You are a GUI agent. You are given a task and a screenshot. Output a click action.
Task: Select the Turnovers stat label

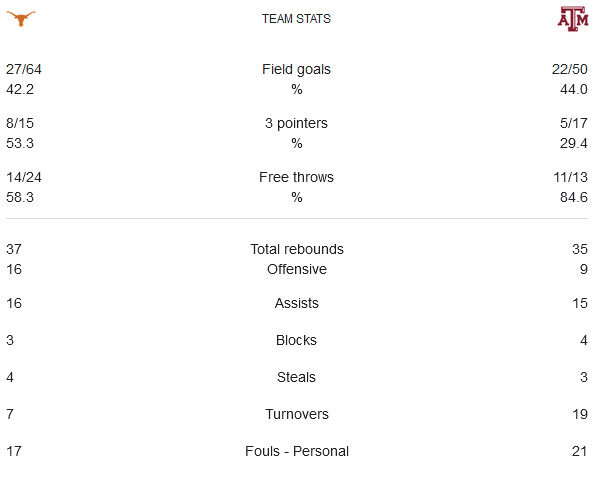tap(296, 414)
